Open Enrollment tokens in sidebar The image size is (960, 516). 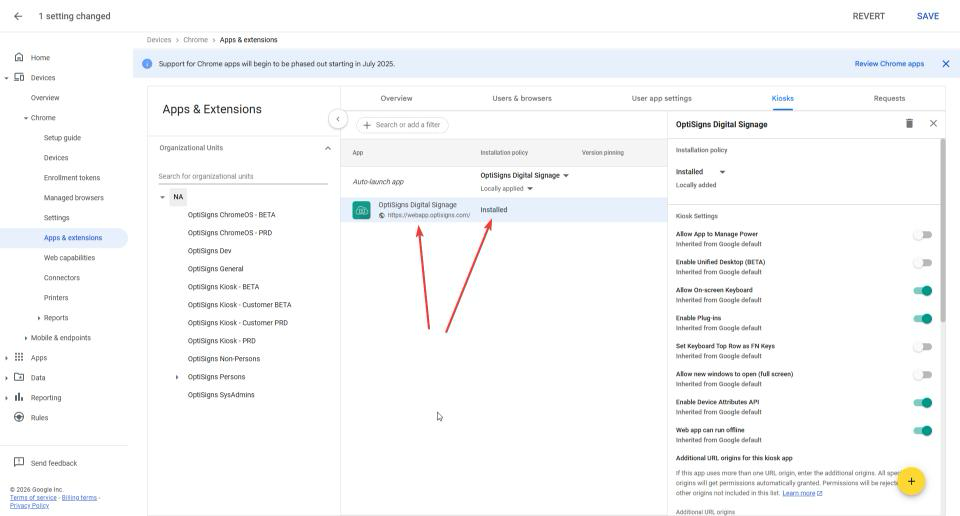point(72,178)
